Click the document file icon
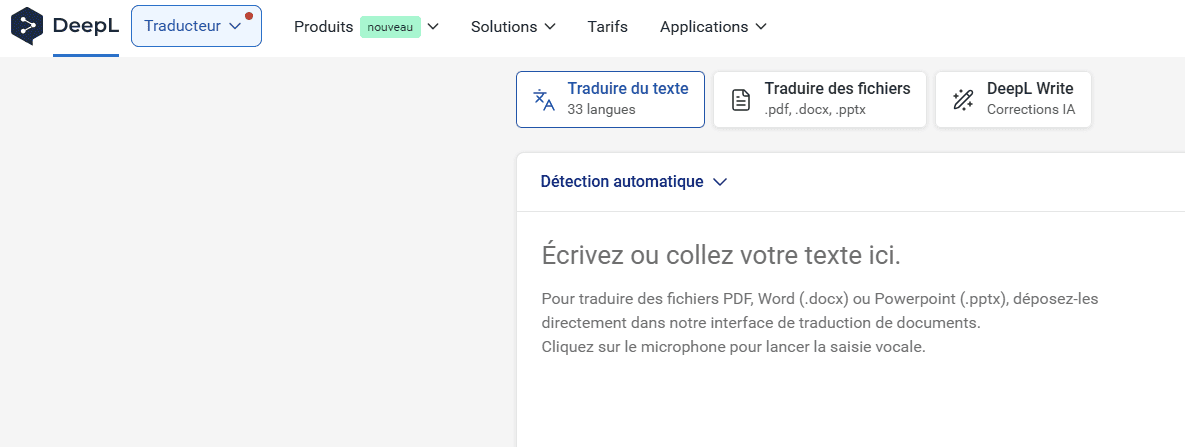 click(741, 100)
